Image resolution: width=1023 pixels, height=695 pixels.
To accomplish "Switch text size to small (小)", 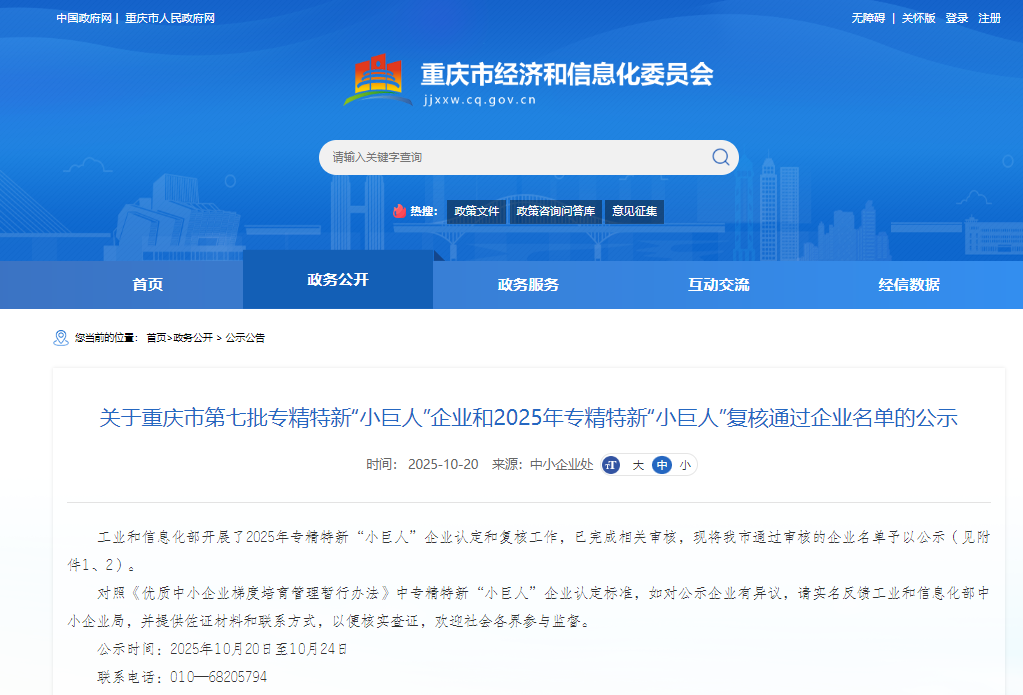I will (x=685, y=465).
